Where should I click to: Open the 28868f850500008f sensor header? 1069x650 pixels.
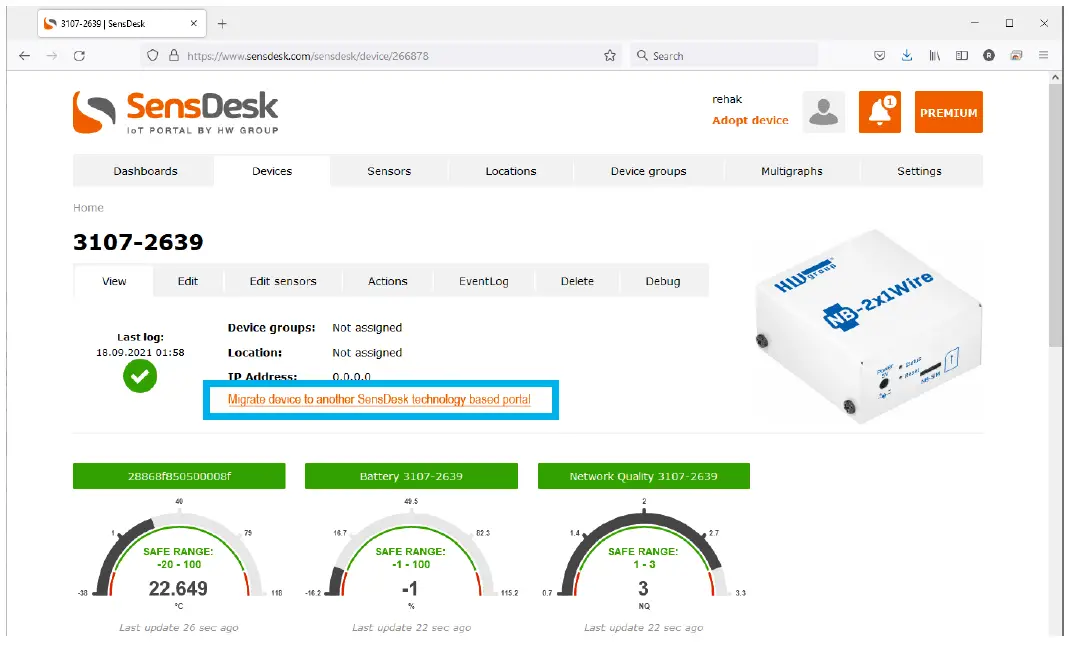point(179,476)
